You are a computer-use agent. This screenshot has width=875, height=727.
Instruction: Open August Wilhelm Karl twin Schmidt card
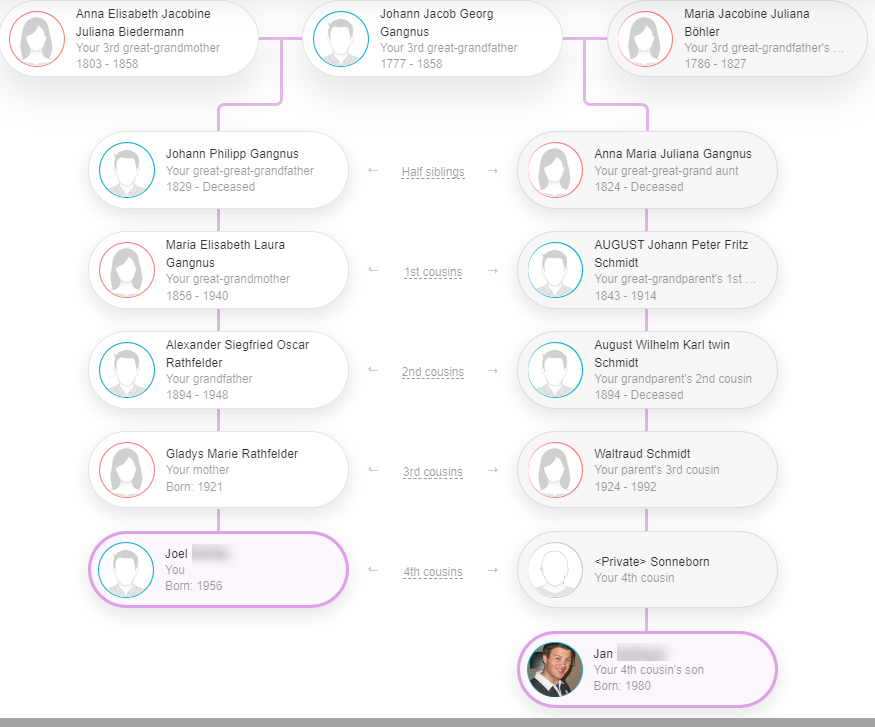coord(647,370)
